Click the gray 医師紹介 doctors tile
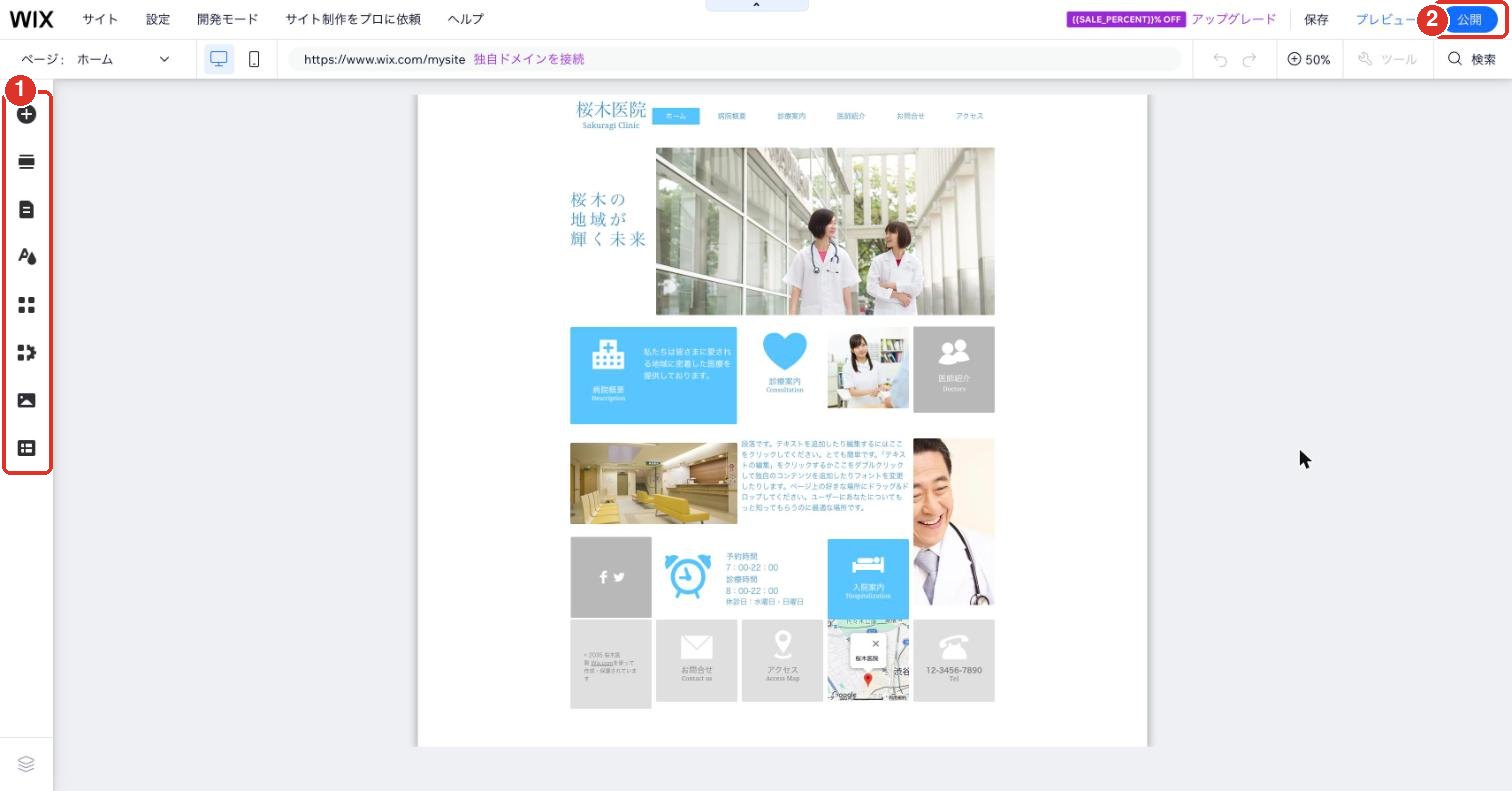1512x791 pixels. [x=954, y=369]
